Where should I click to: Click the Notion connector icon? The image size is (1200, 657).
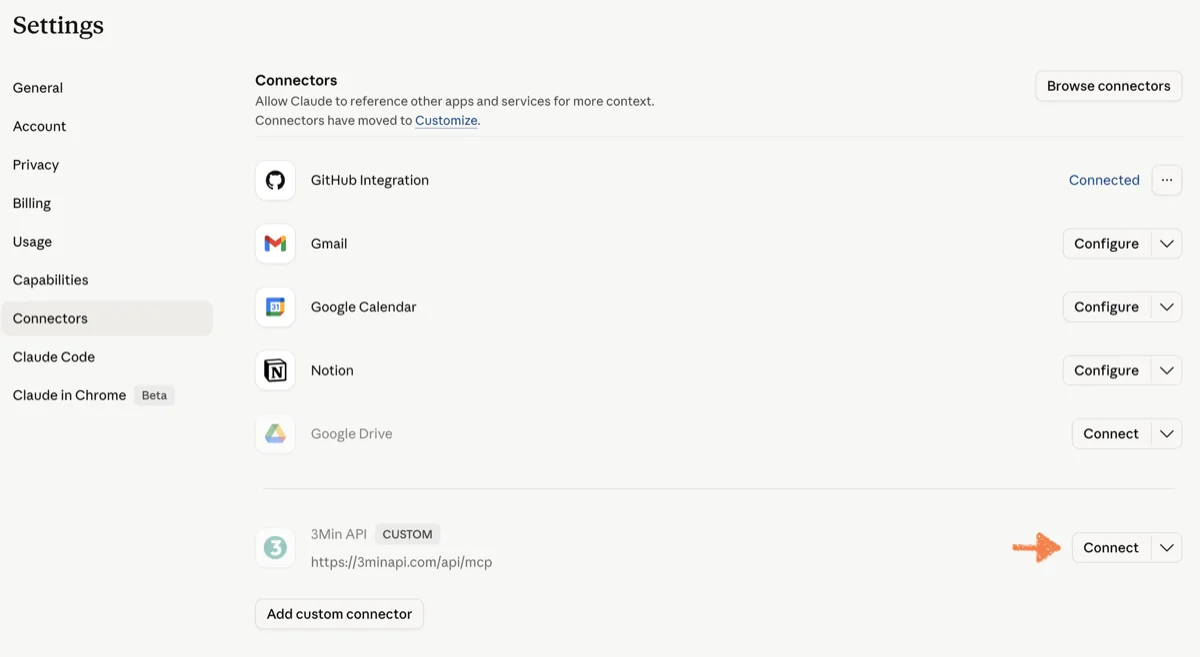[275, 371]
